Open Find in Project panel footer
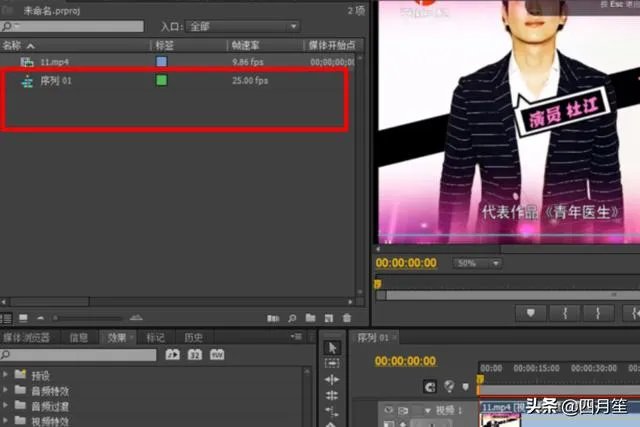 (x=292, y=318)
